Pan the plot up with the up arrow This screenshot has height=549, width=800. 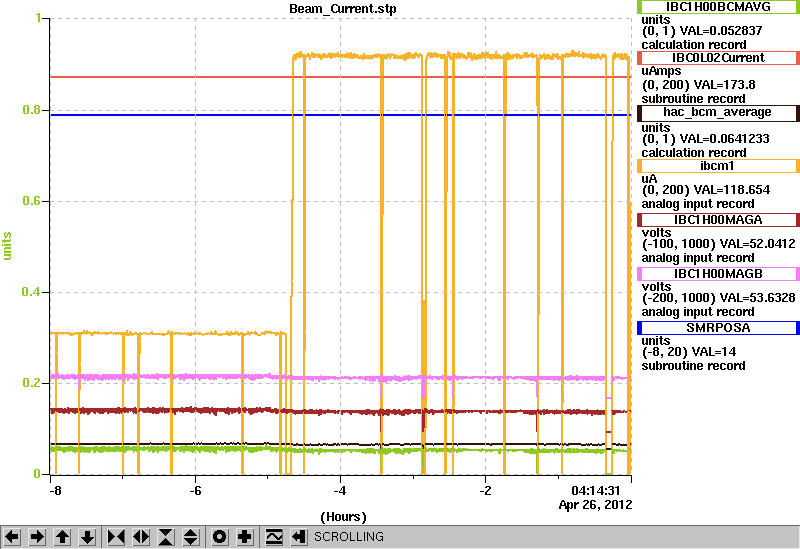click(x=62, y=537)
